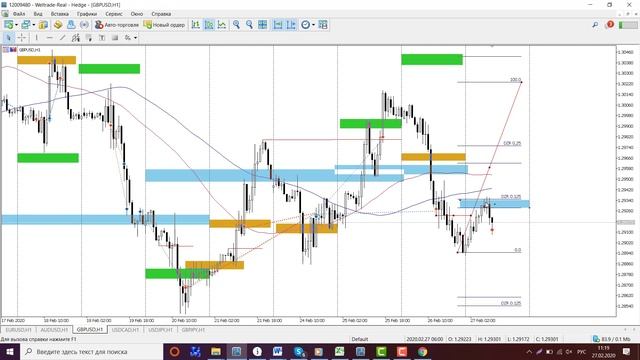
Task: Click the 83.9 / 0.1 Mb status text
Action: tap(616, 339)
